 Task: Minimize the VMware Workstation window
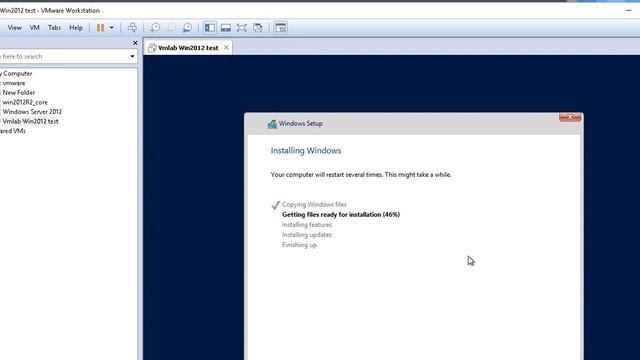(628, 11)
